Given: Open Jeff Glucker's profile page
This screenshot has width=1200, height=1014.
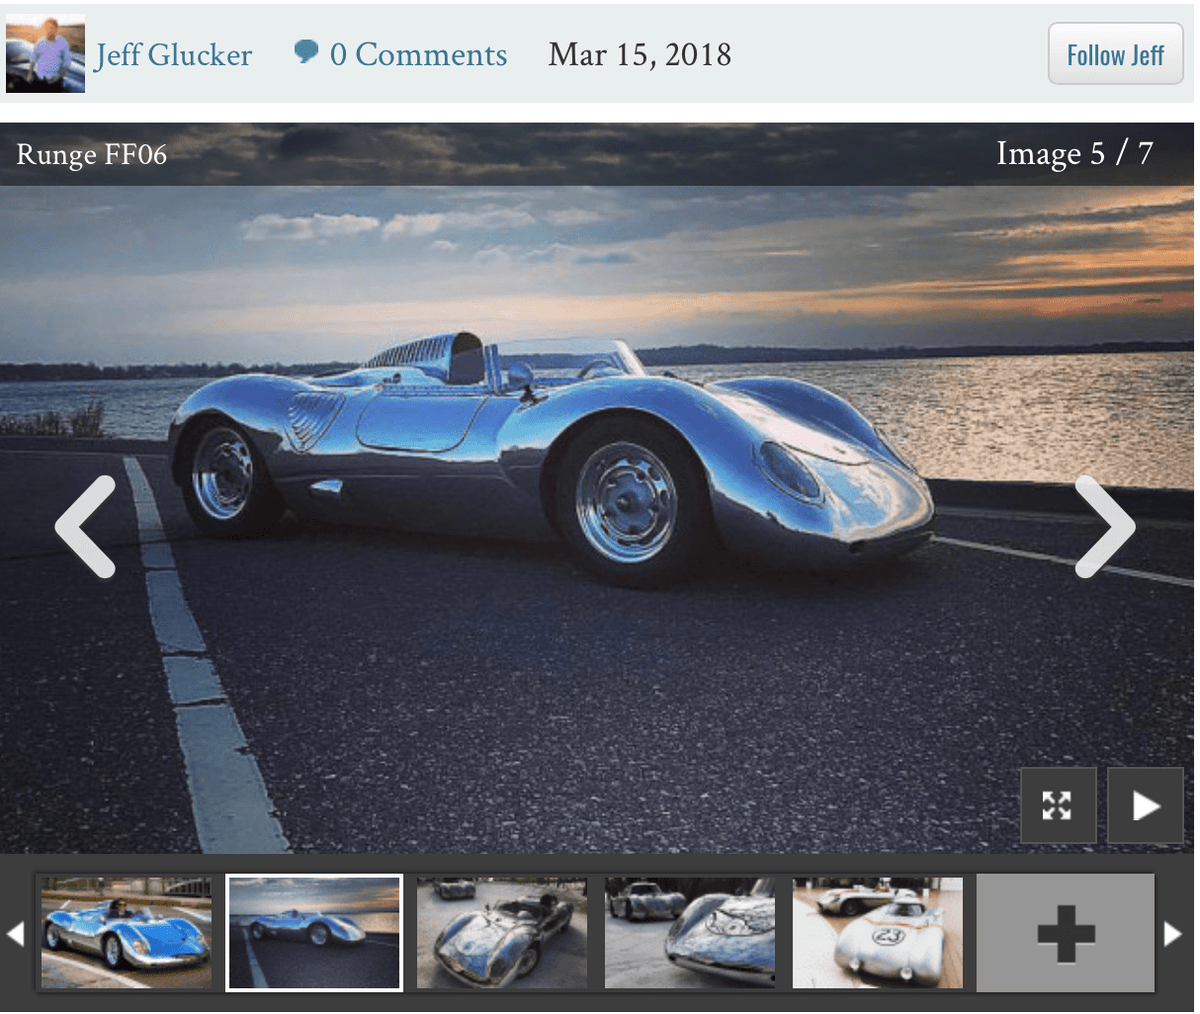Looking at the screenshot, I should [172, 55].
